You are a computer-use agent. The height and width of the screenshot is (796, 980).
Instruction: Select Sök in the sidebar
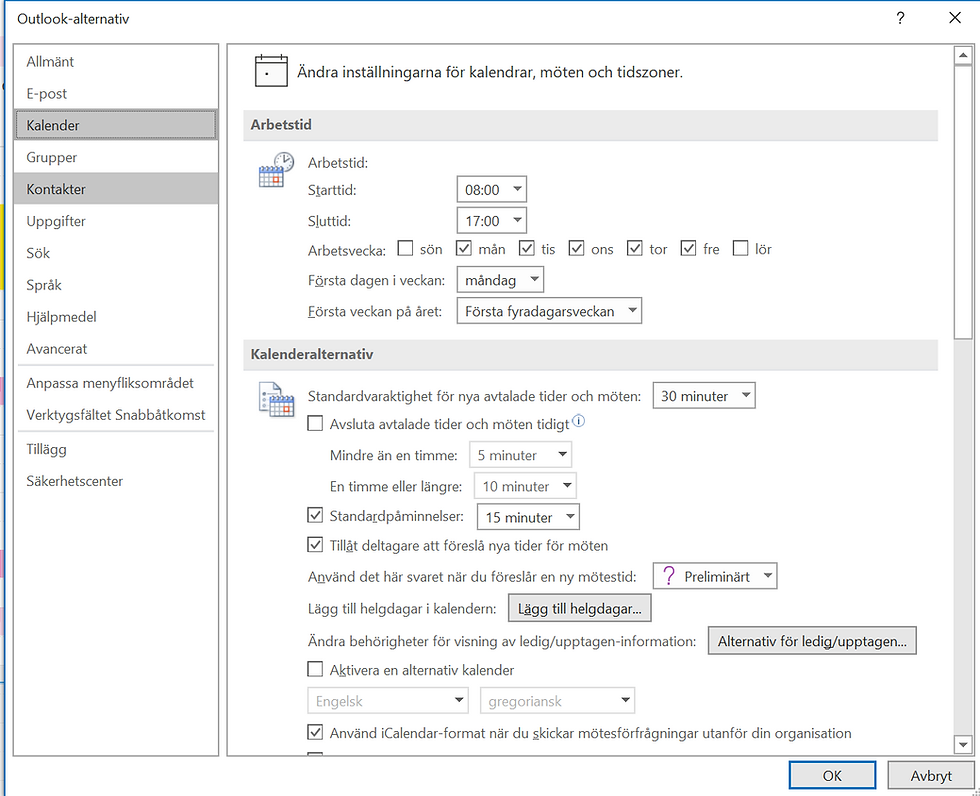[116, 252]
